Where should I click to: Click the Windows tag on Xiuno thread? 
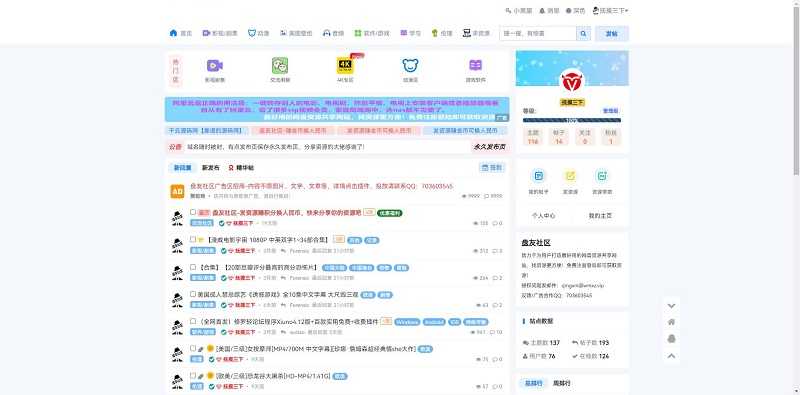[x=407, y=322]
